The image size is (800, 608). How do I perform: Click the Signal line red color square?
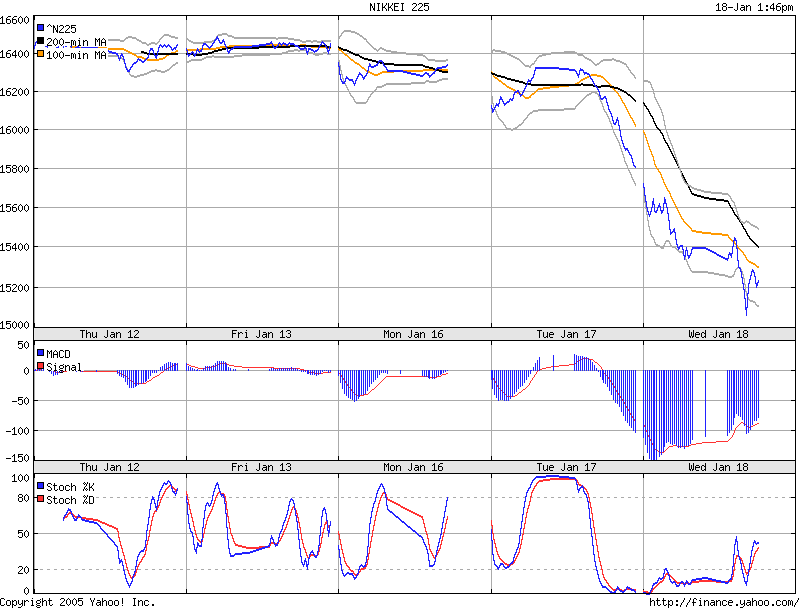(40, 365)
